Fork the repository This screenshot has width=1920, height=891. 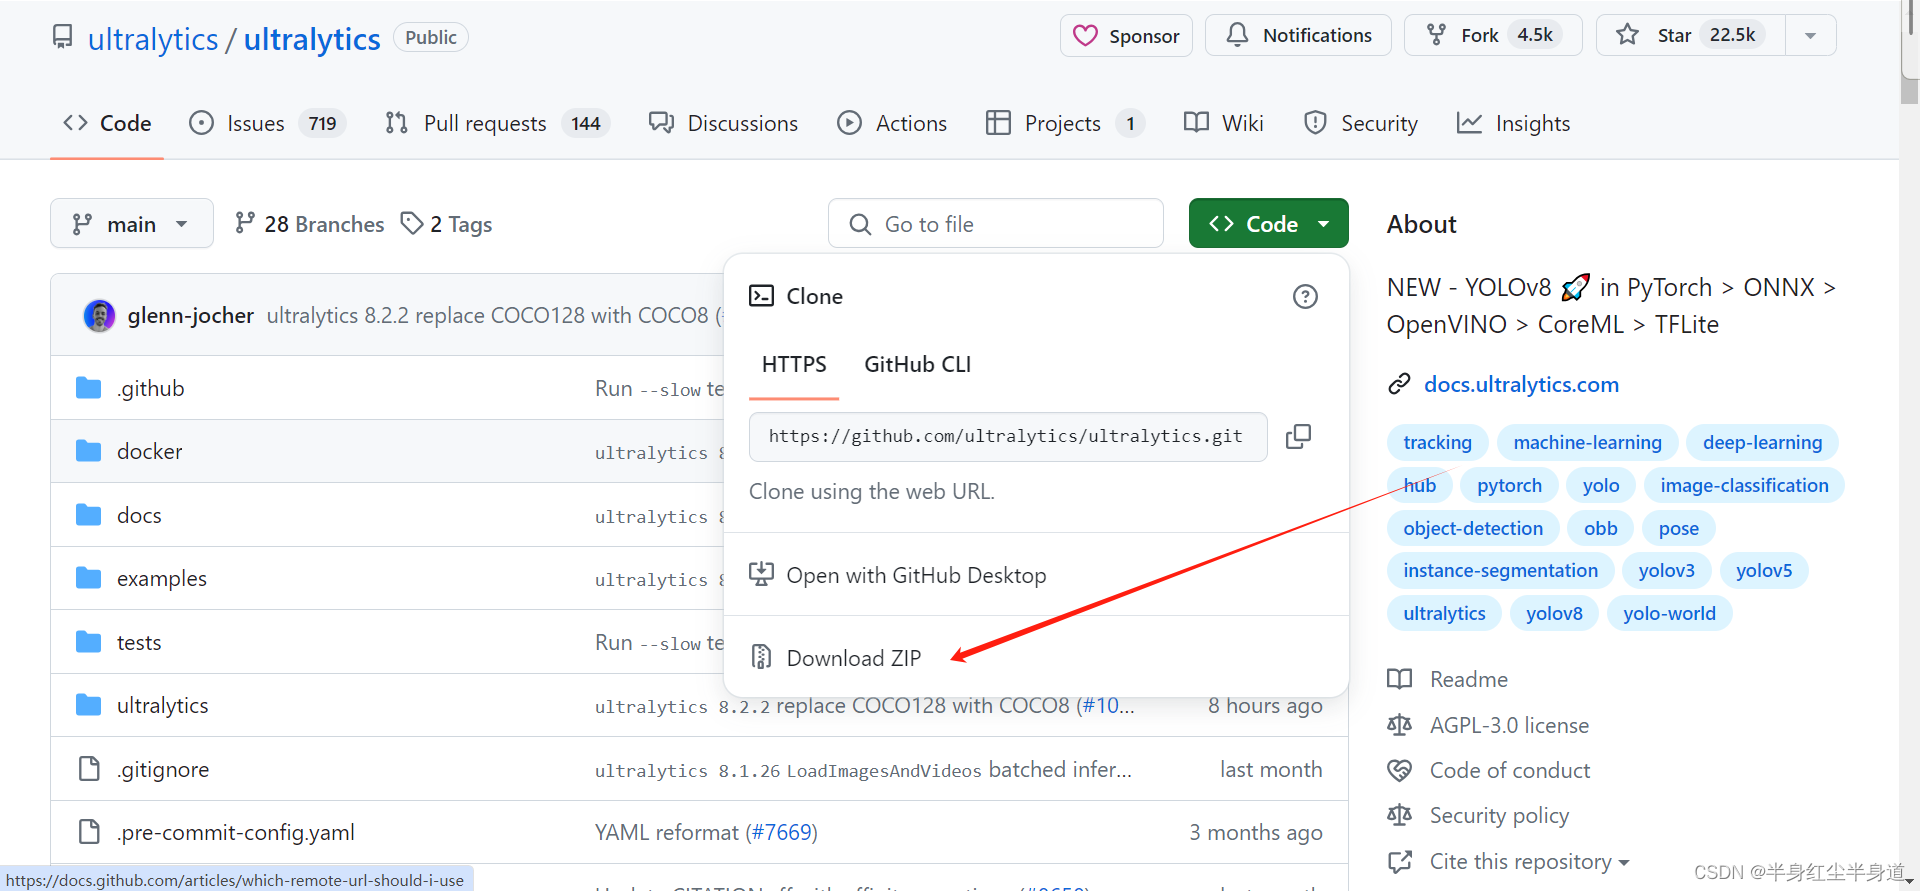click(1493, 35)
